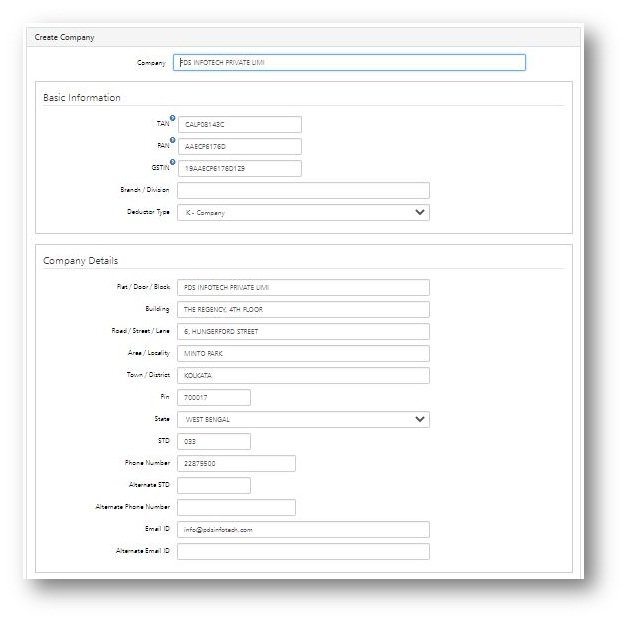Click the TAN input field
Viewport: 627px width, 622px height.
click(240, 124)
